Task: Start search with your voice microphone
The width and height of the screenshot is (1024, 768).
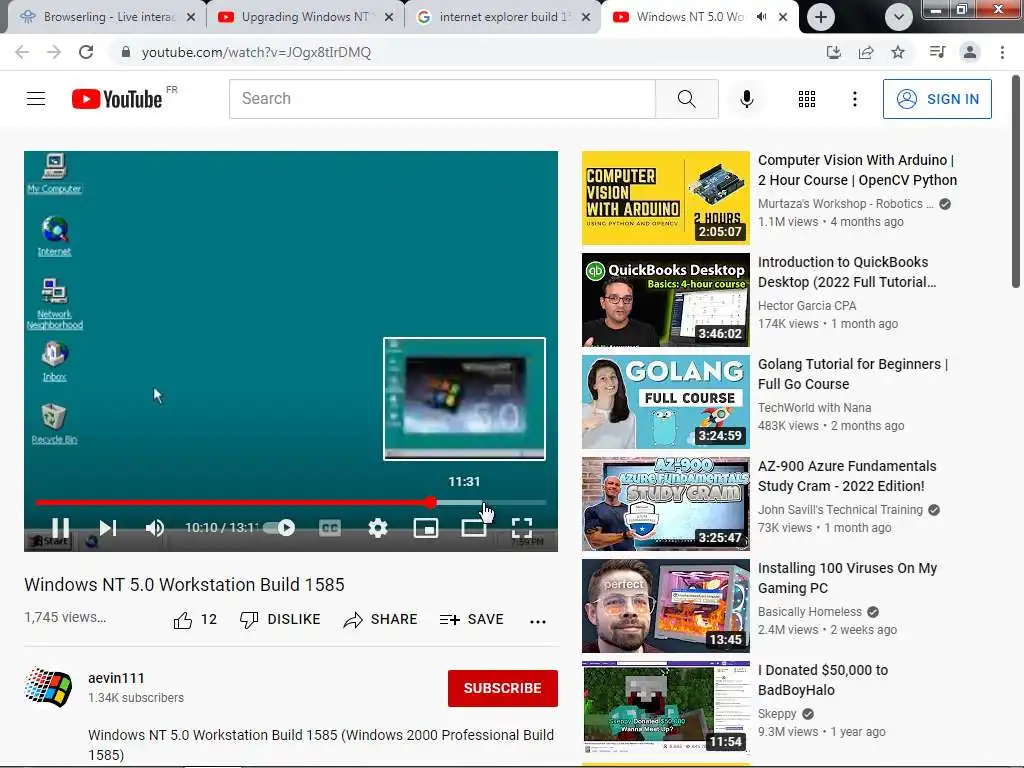Action: click(x=747, y=99)
